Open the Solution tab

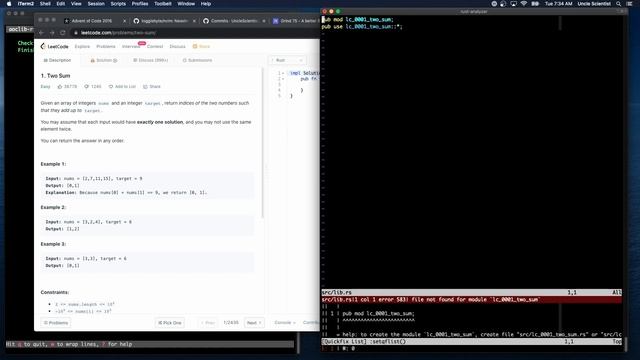104,60
